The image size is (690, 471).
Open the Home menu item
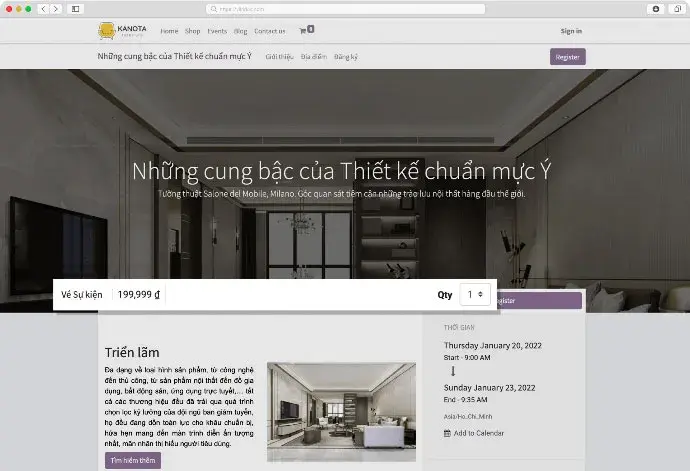click(x=169, y=31)
